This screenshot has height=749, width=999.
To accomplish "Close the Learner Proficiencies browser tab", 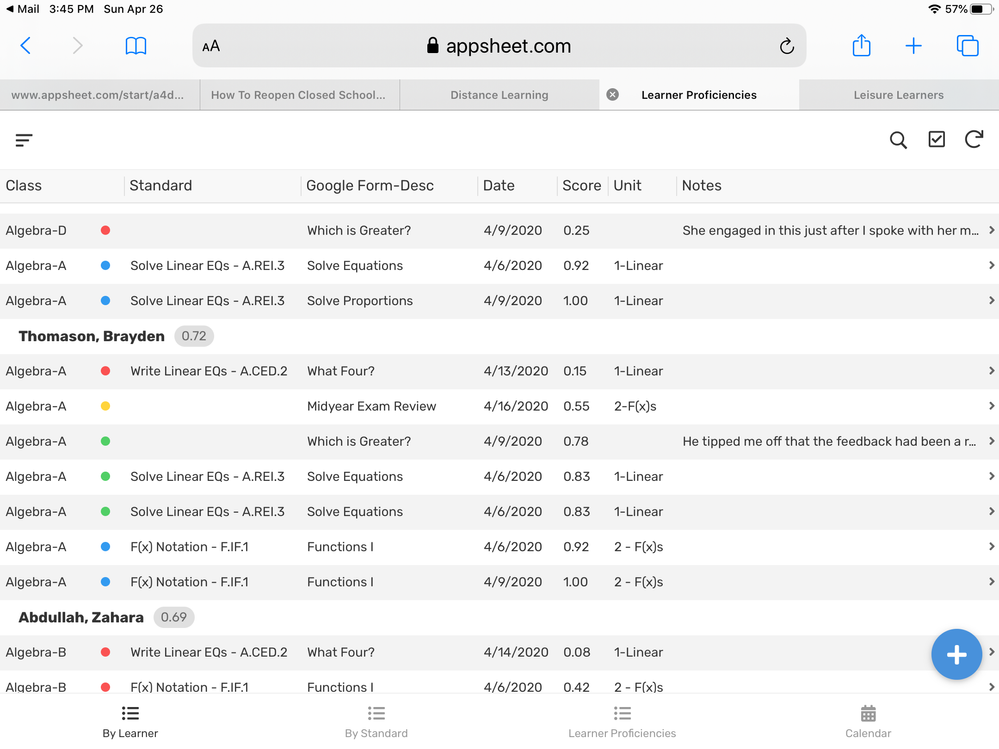I will click(x=612, y=95).
